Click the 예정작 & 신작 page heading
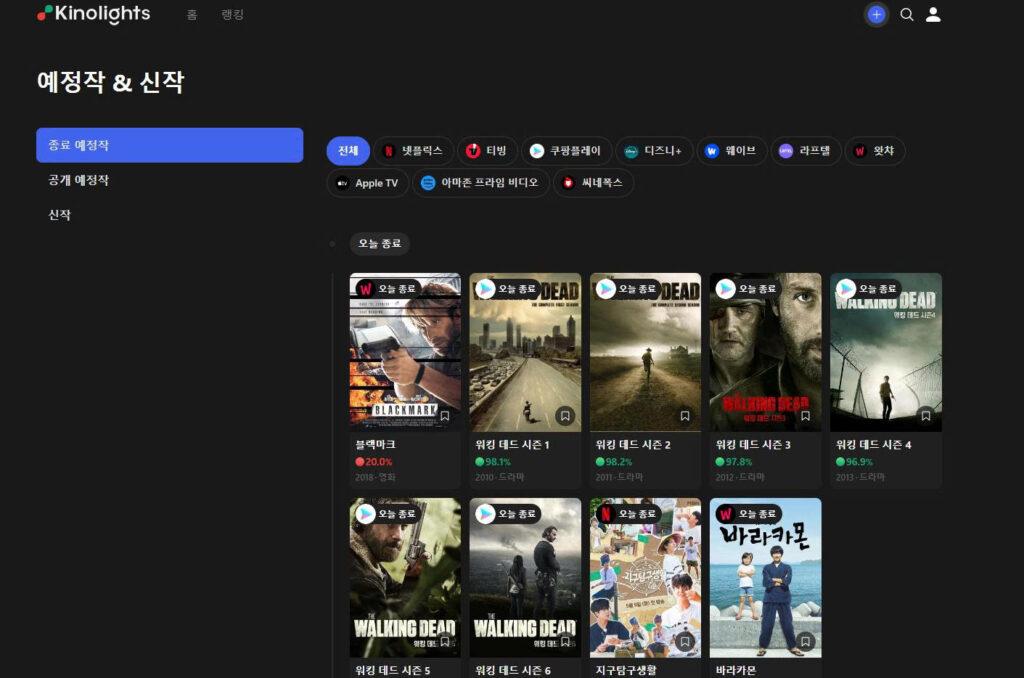The image size is (1024, 678). pos(110,82)
